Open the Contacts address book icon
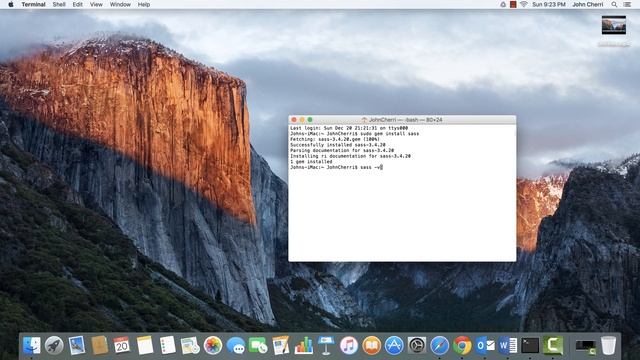The height and width of the screenshot is (360, 640). tap(99, 345)
